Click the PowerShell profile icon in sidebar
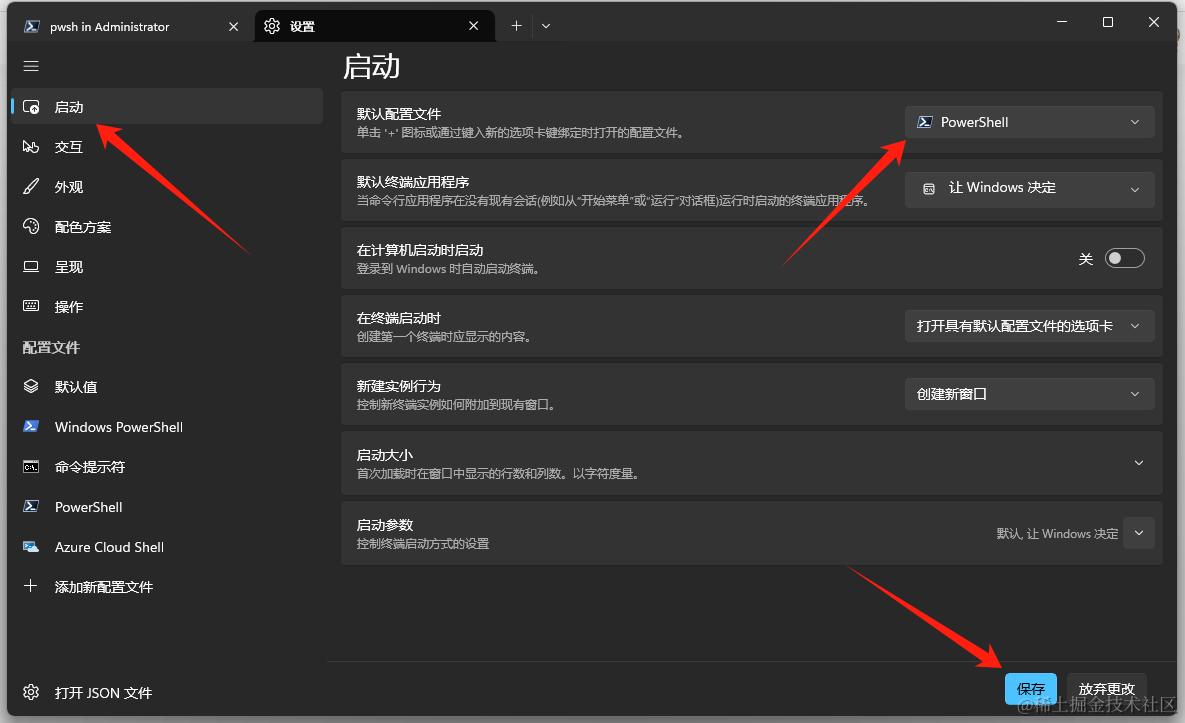 (x=31, y=507)
